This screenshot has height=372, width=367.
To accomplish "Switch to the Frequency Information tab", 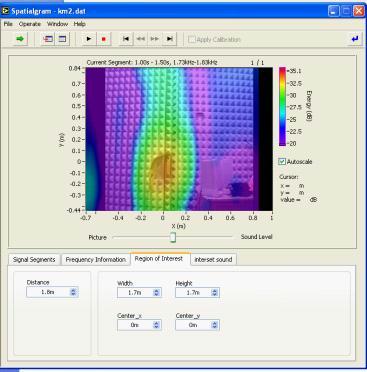I will pos(96,260).
